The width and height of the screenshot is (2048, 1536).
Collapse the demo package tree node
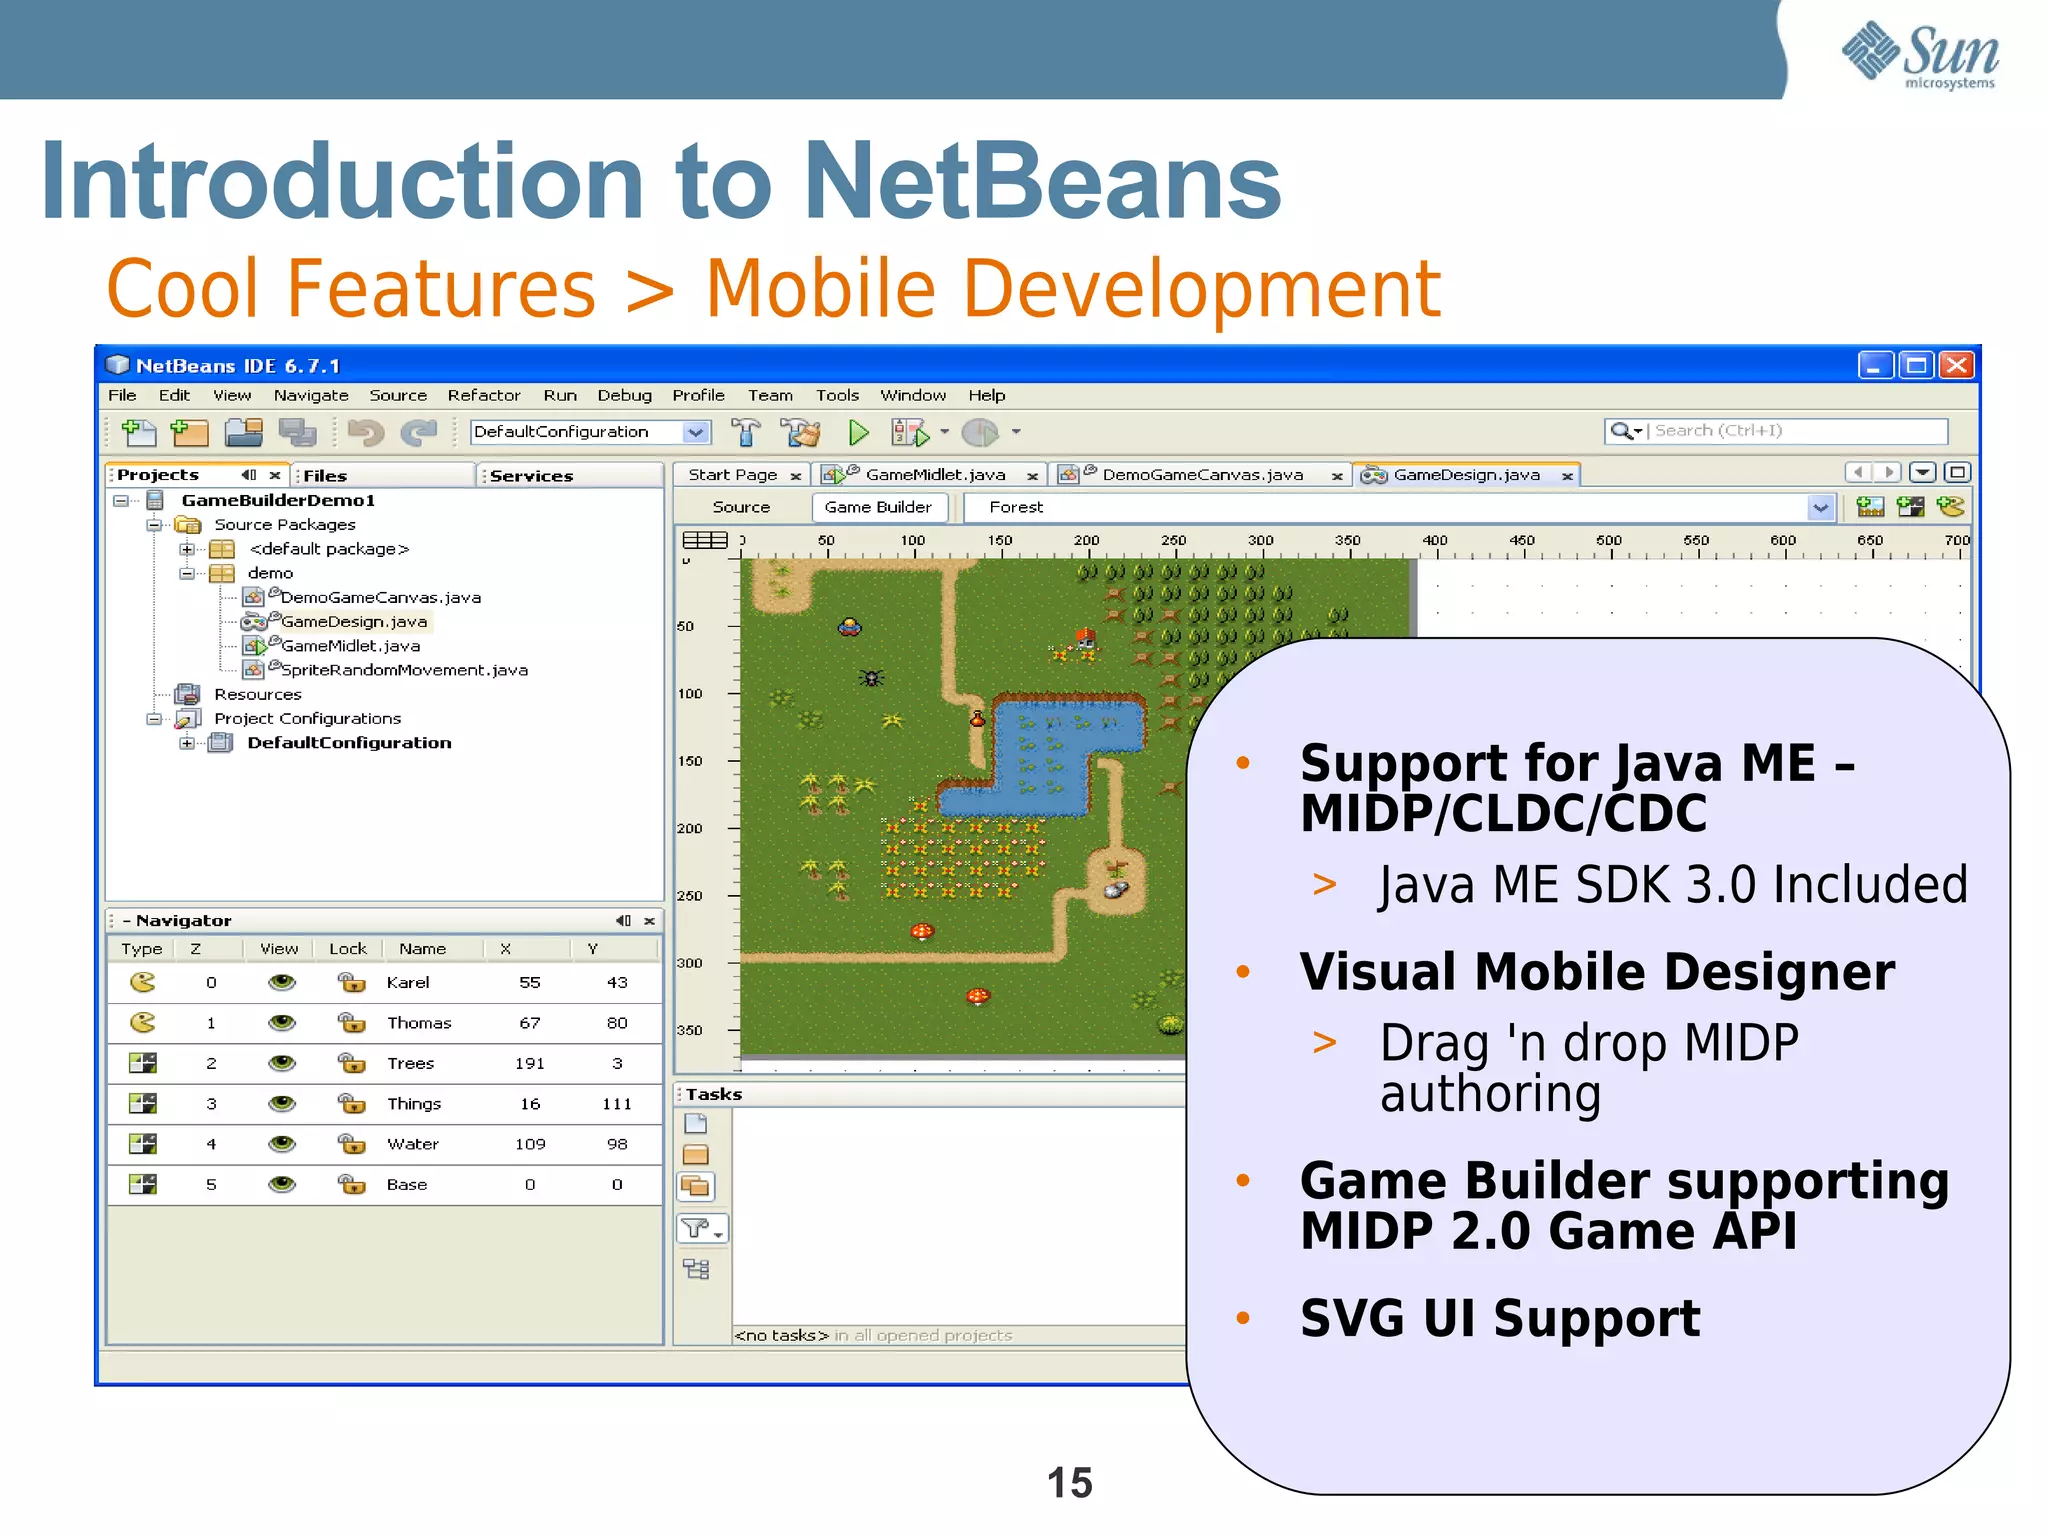187,574
